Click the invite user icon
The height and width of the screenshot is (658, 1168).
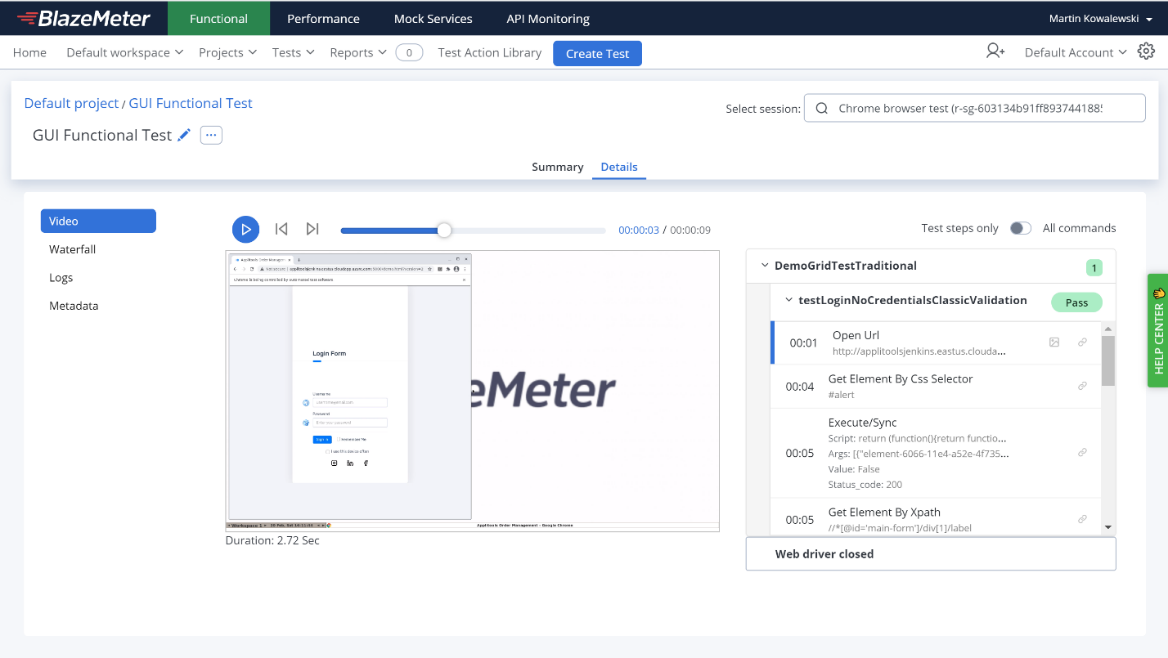click(995, 51)
